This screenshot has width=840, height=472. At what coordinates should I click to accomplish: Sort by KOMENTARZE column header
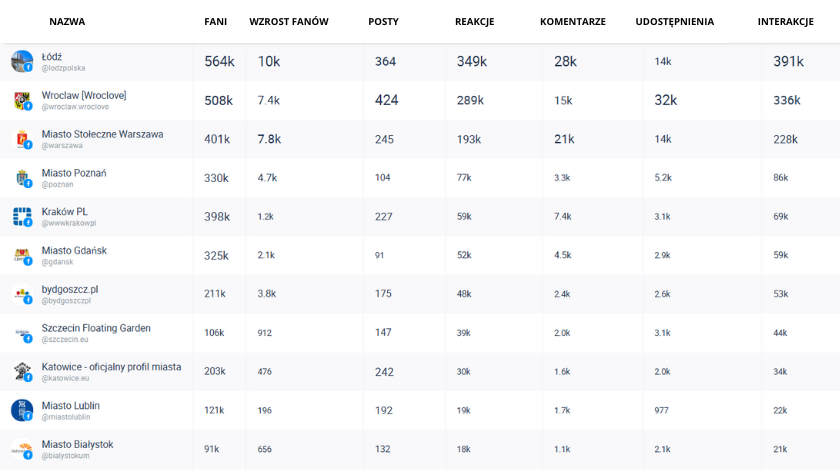(572, 21)
